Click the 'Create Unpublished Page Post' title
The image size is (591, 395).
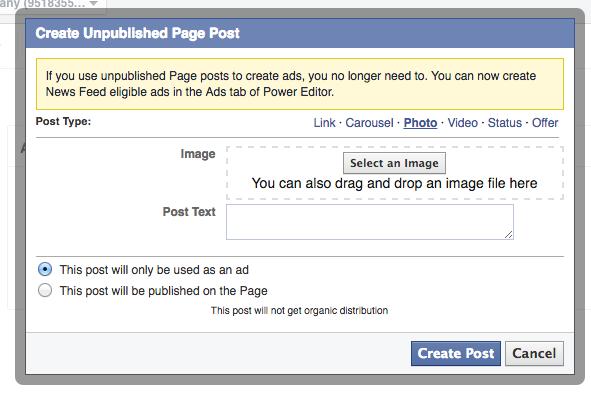(x=138, y=33)
